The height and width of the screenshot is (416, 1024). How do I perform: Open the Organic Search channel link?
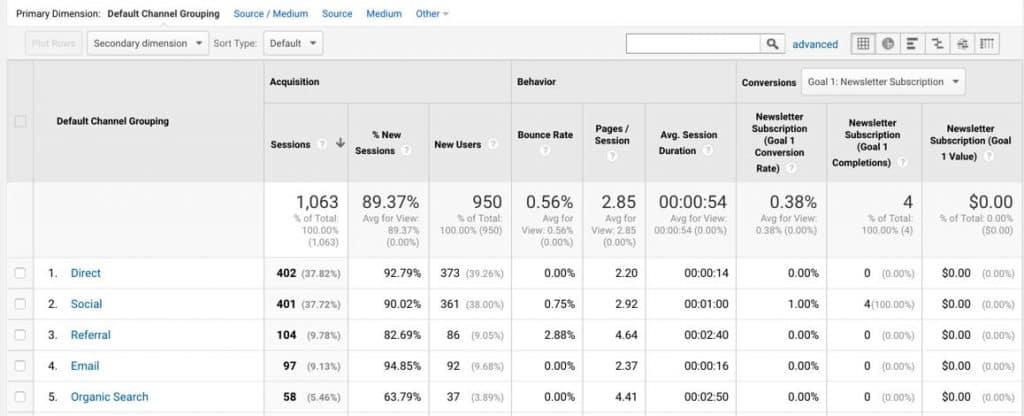coord(109,397)
